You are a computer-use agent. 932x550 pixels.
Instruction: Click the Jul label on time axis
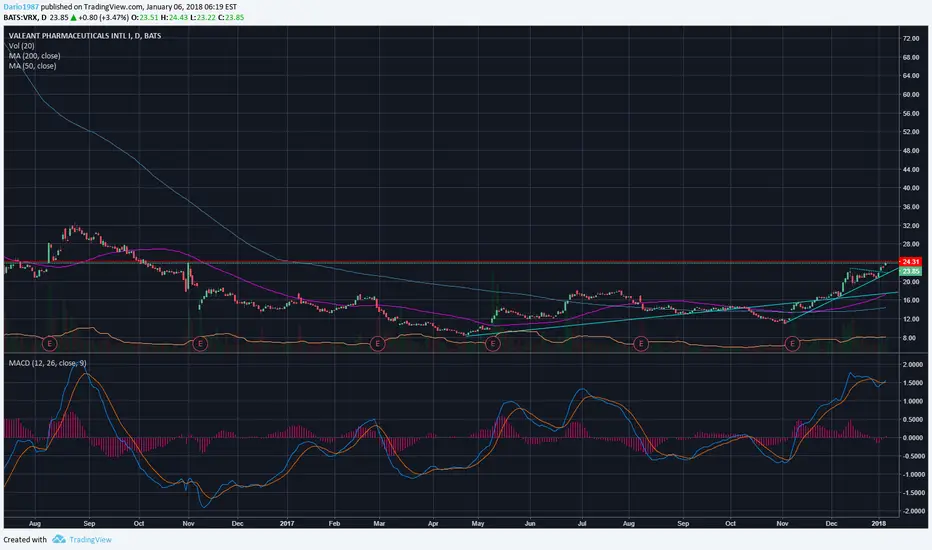coord(582,524)
